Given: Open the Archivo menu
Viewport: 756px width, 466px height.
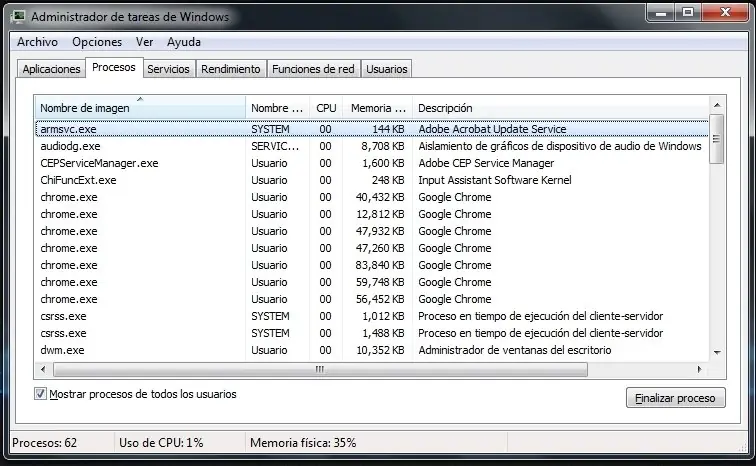Looking at the screenshot, I should tap(37, 42).
